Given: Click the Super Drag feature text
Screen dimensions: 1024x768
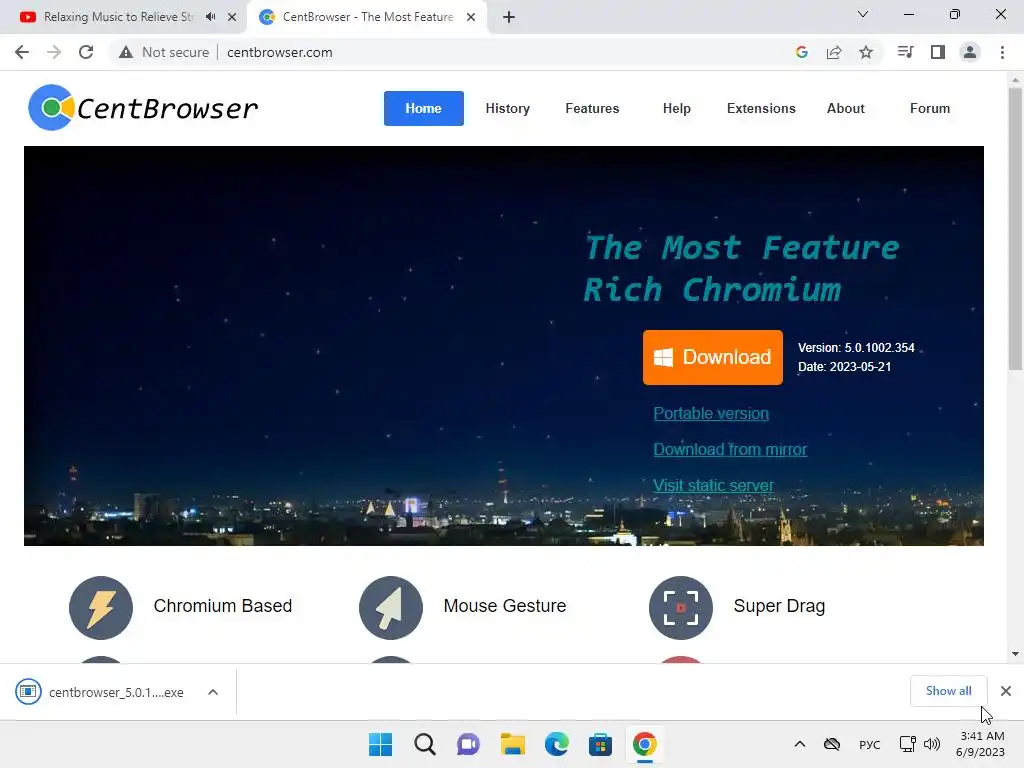Looking at the screenshot, I should click(x=779, y=606).
